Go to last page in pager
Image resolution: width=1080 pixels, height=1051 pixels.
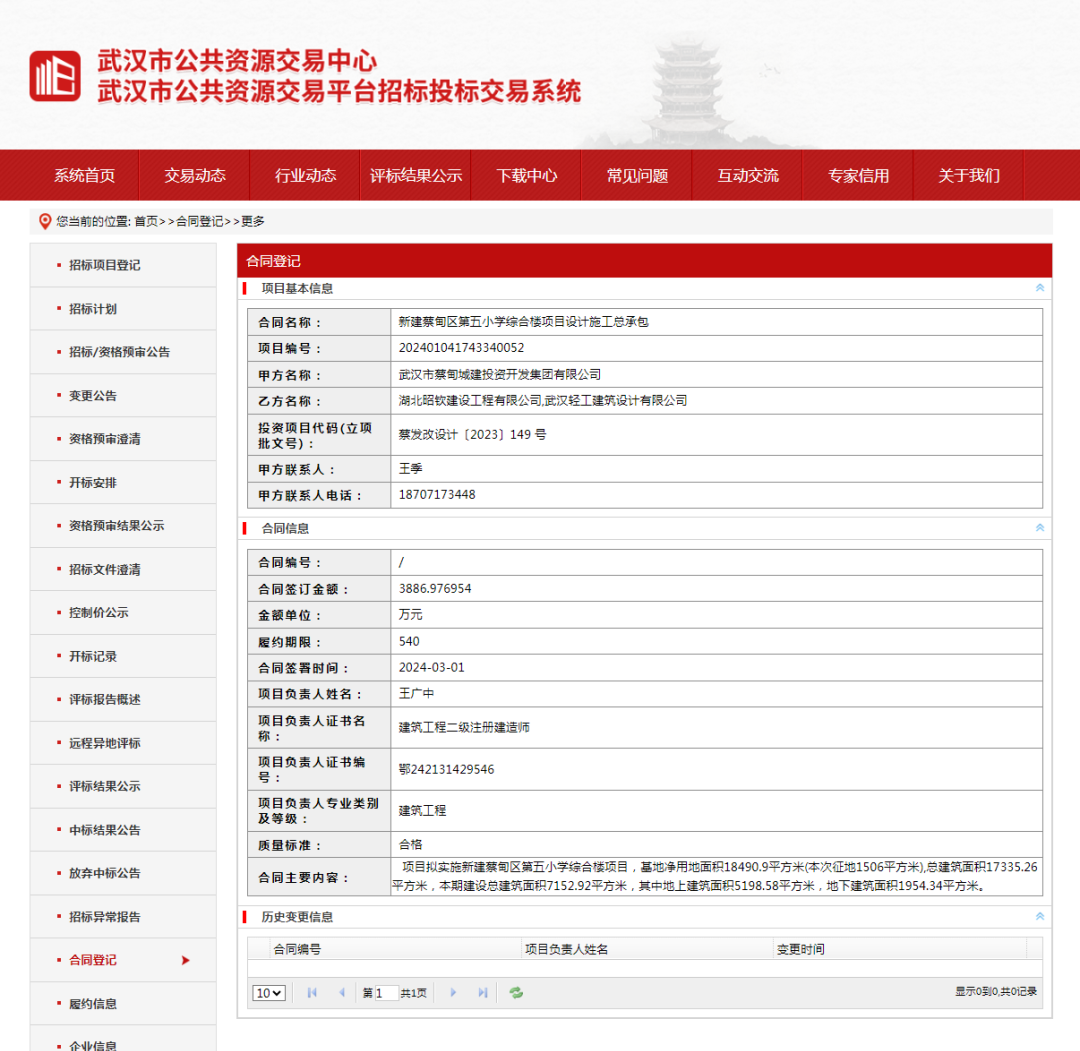(483, 992)
